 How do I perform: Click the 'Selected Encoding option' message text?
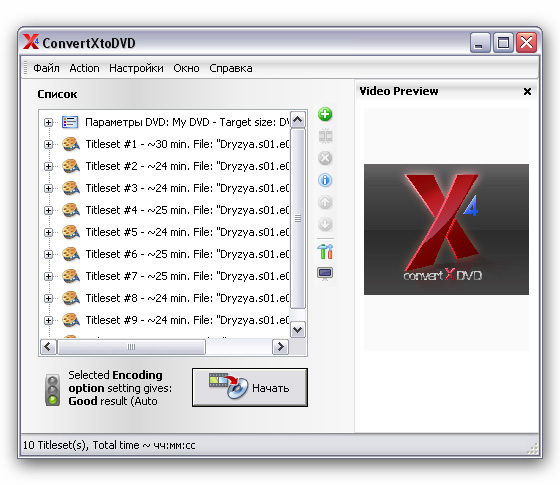[120, 388]
